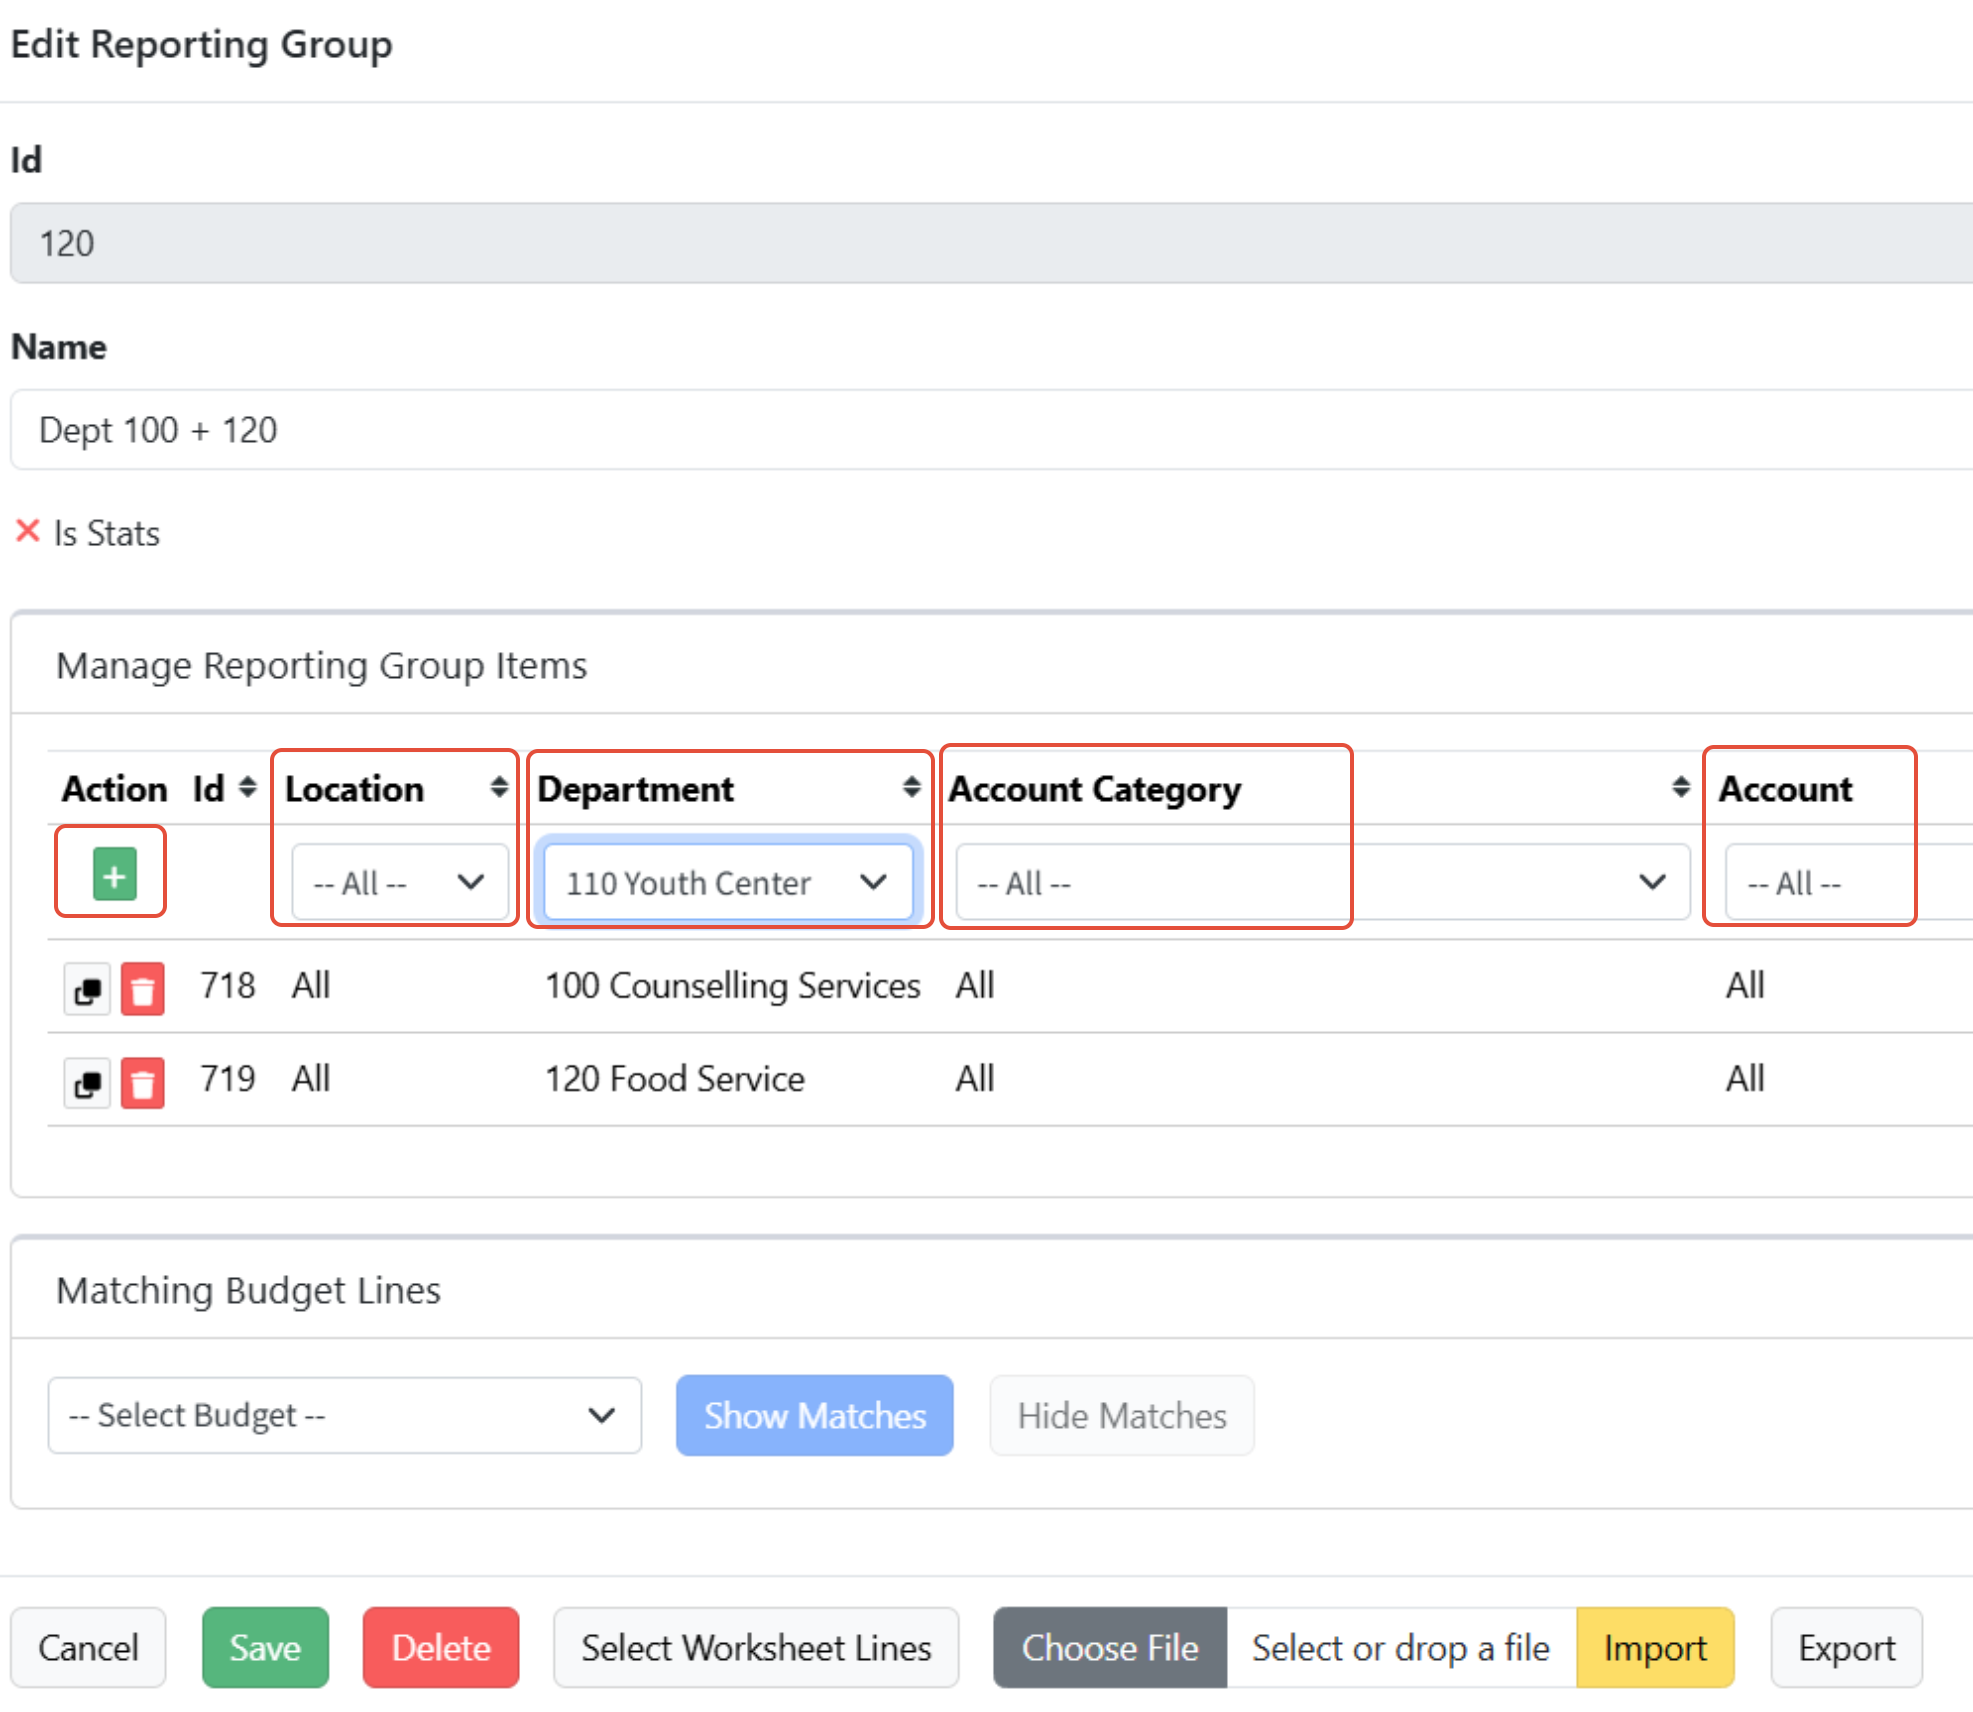Viewport: 1973px width, 1712px height.
Task: Expand the Account Category dropdown
Action: 1321,882
